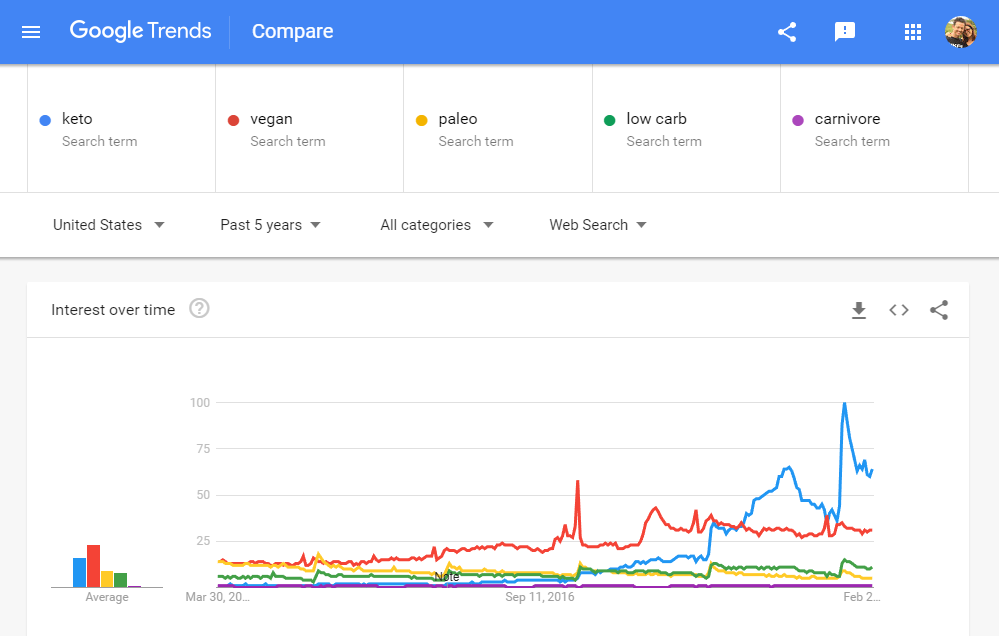Click the Compare page title
This screenshot has width=999, height=636.
(x=292, y=32)
